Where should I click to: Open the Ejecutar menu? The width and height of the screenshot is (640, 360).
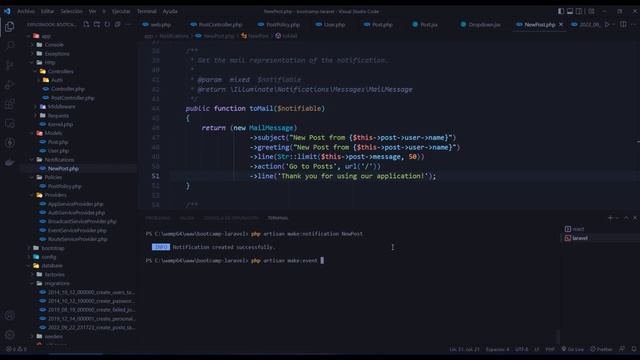pyautogui.click(x=121, y=11)
